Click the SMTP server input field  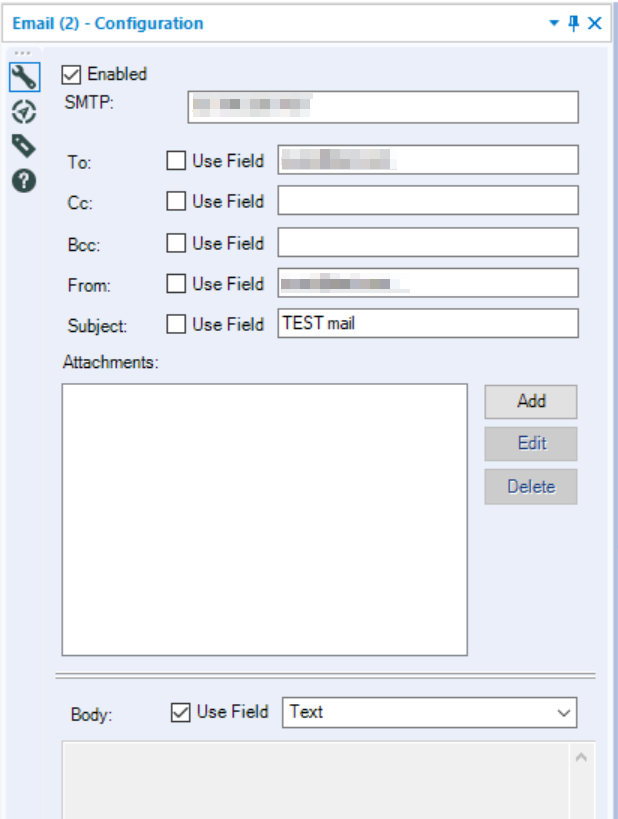coord(383,107)
